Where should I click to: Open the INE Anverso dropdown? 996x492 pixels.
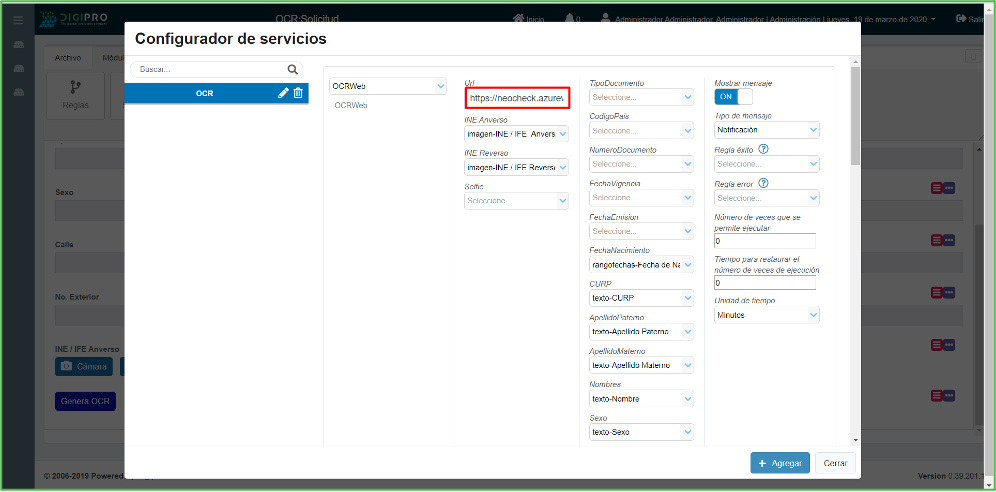click(x=516, y=134)
